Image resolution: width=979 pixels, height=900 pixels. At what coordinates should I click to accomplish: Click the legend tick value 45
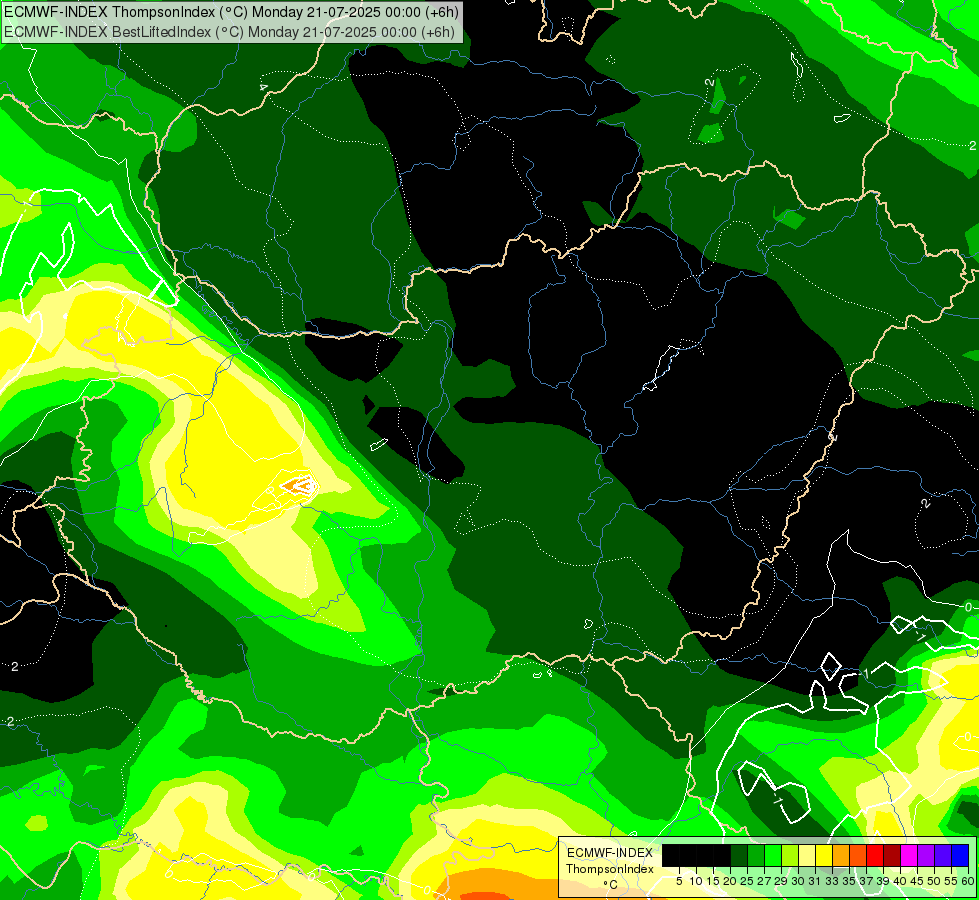[918, 881]
